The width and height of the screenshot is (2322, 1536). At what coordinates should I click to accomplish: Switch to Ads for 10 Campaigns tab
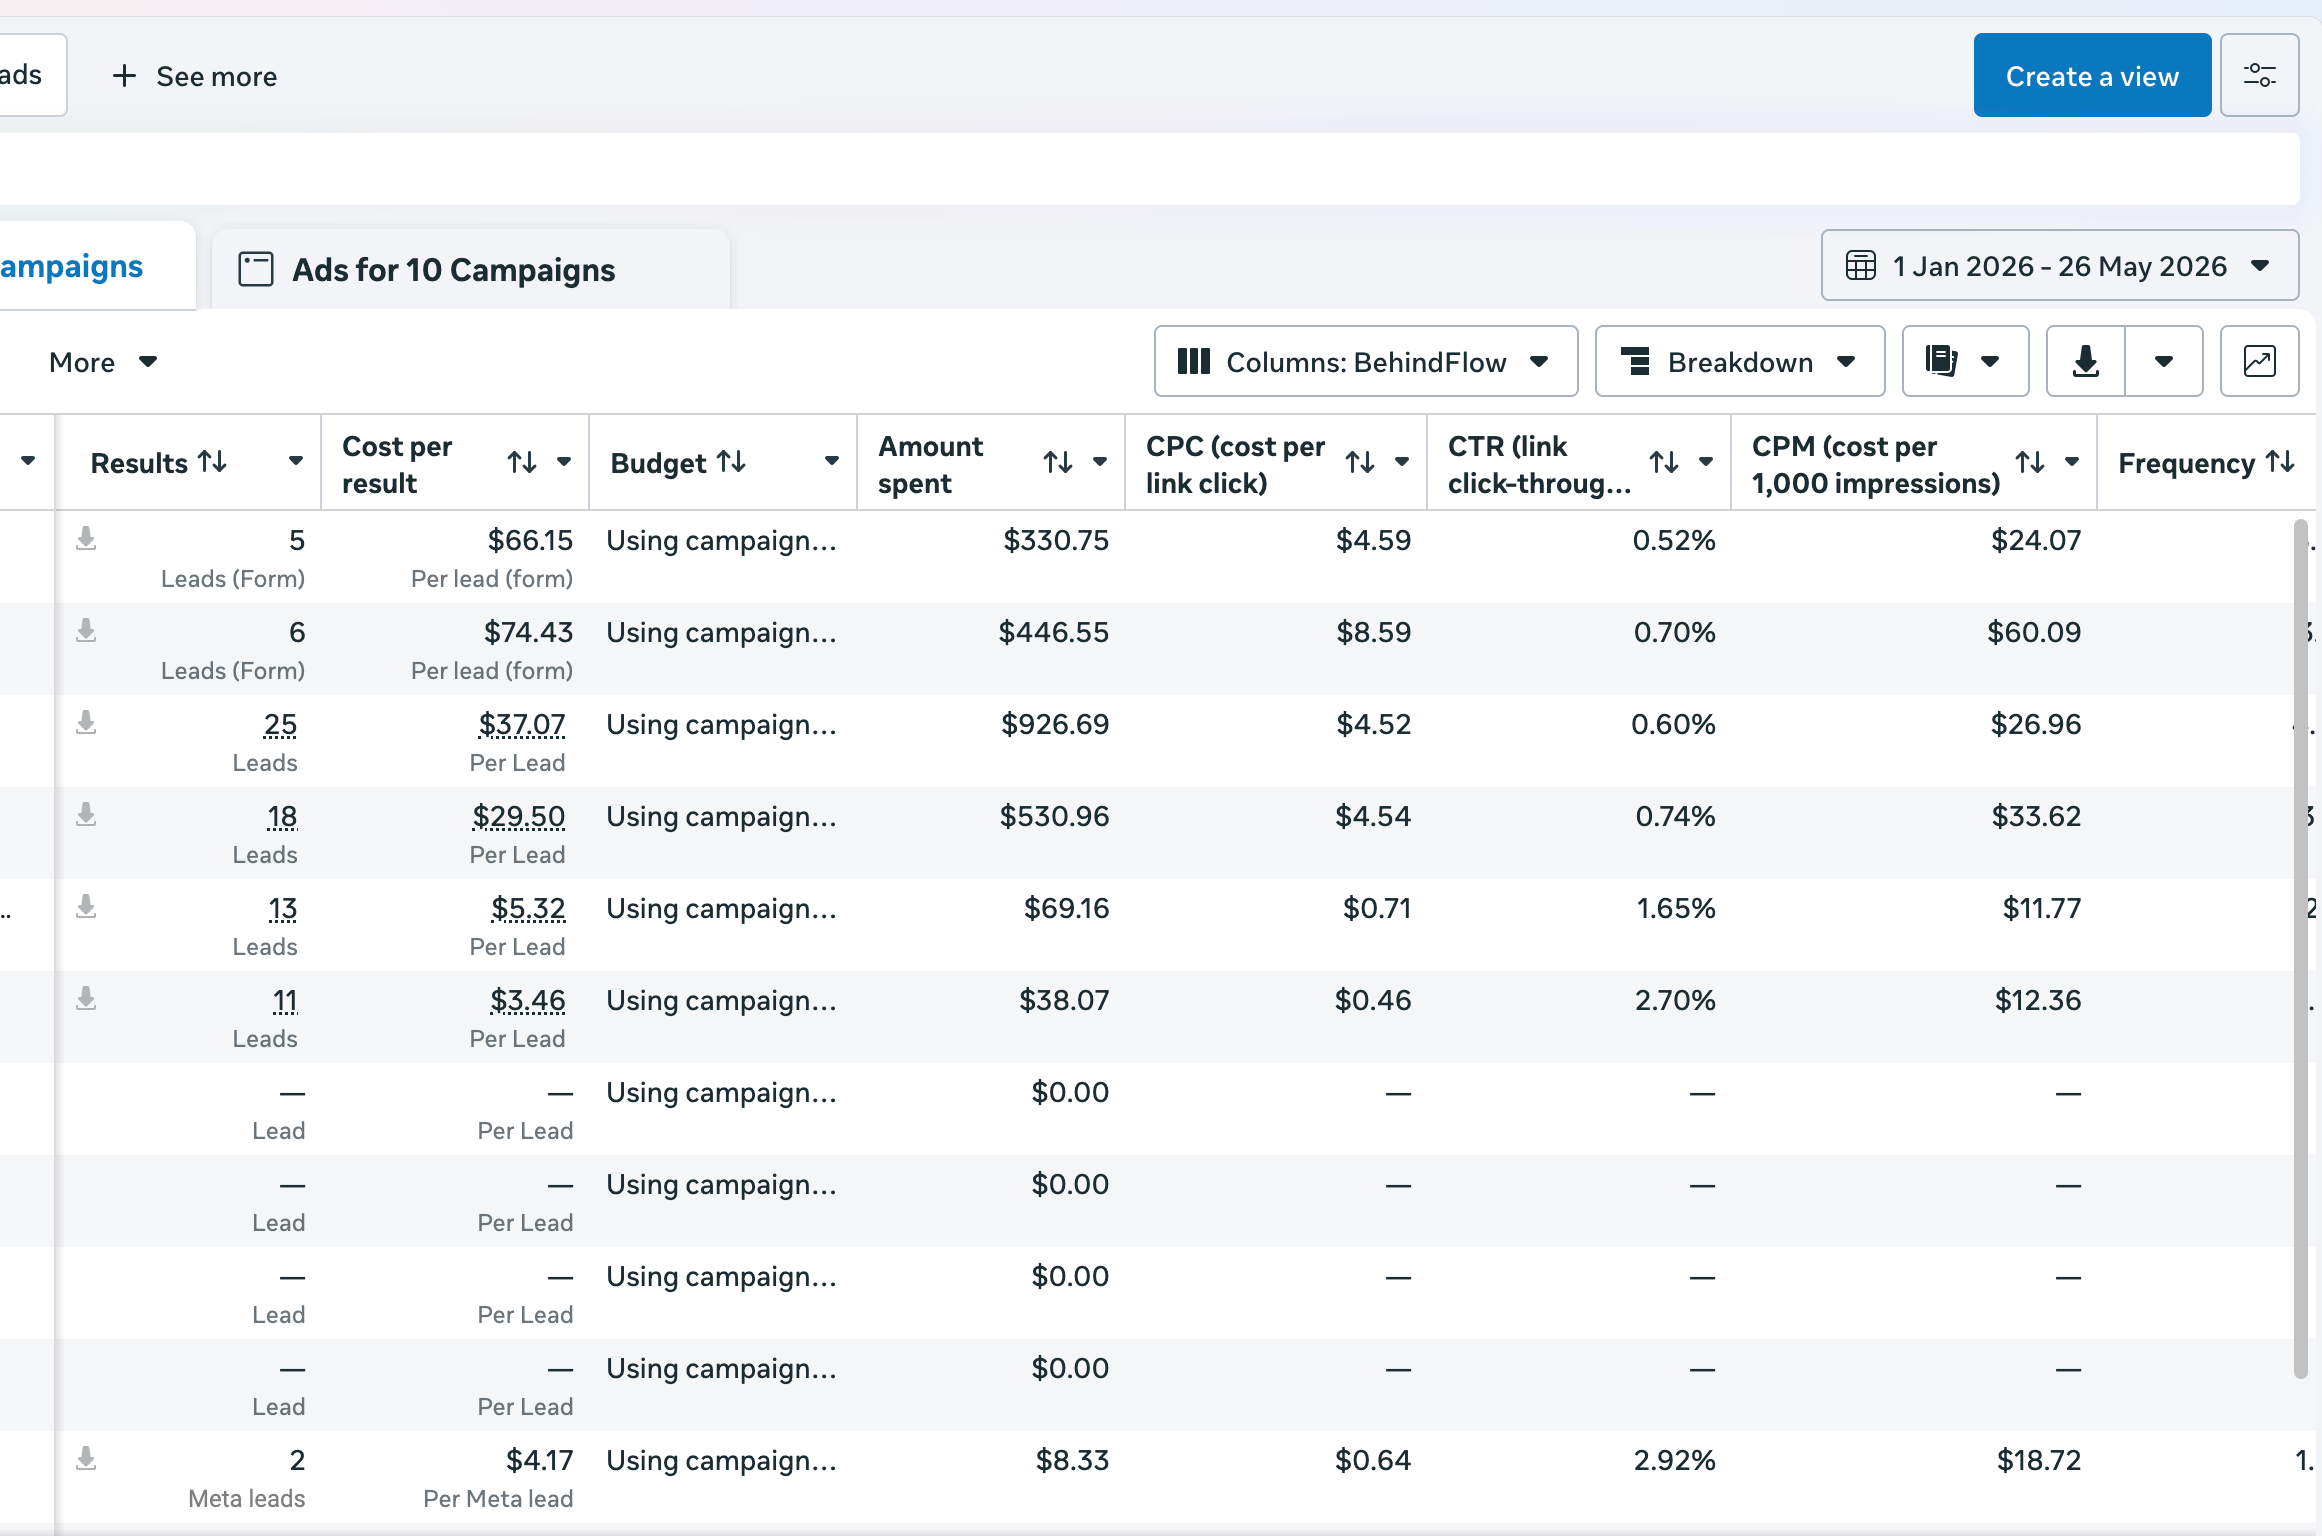pyautogui.click(x=471, y=269)
